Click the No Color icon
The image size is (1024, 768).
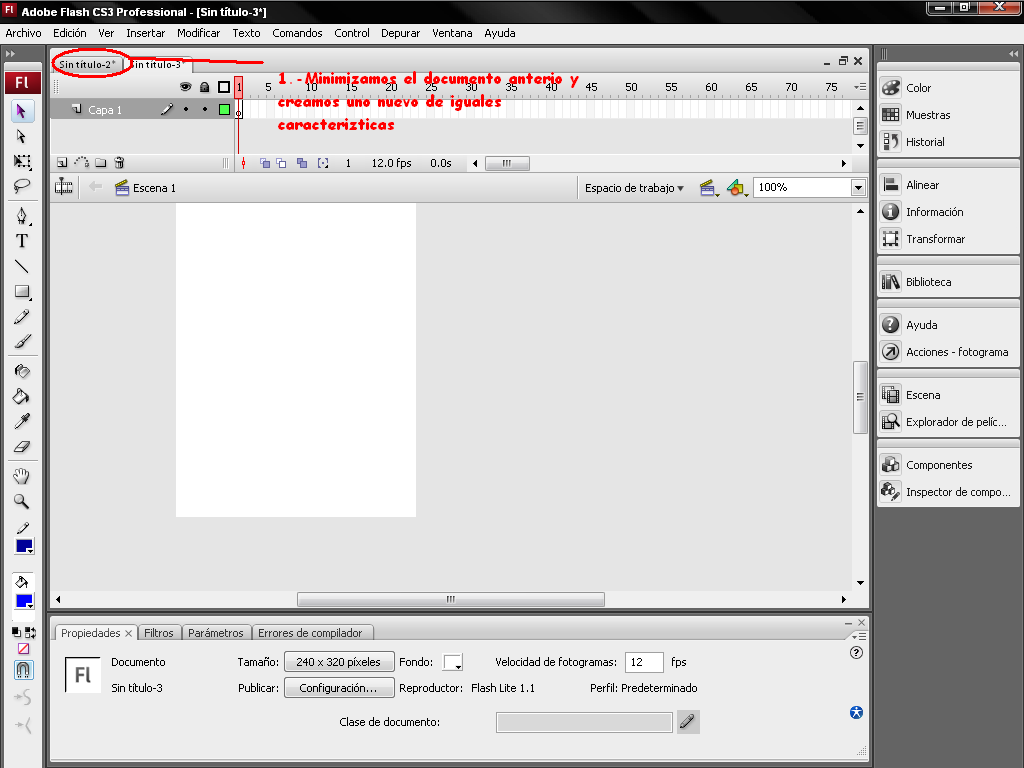pos(24,648)
